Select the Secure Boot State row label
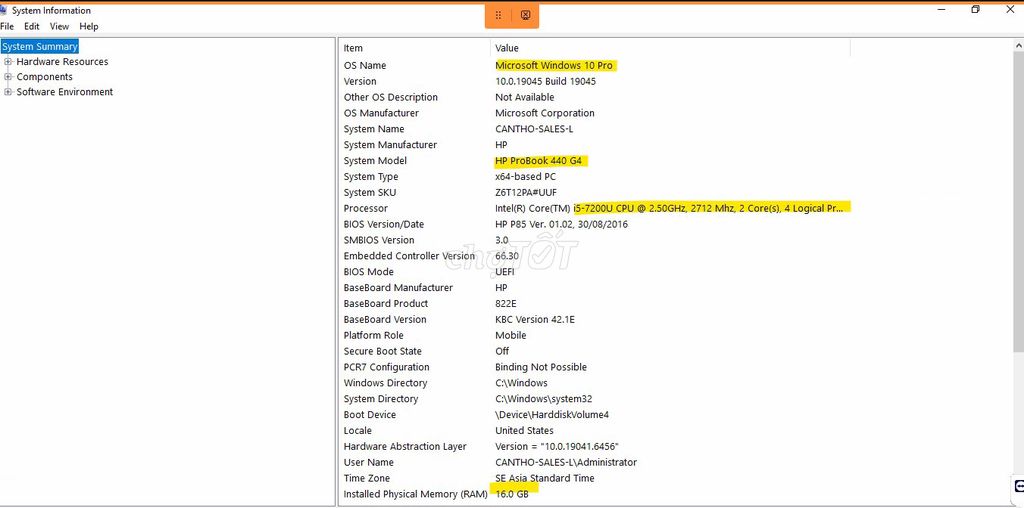Image resolution: width=1024 pixels, height=508 pixels. (x=383, y=351)
